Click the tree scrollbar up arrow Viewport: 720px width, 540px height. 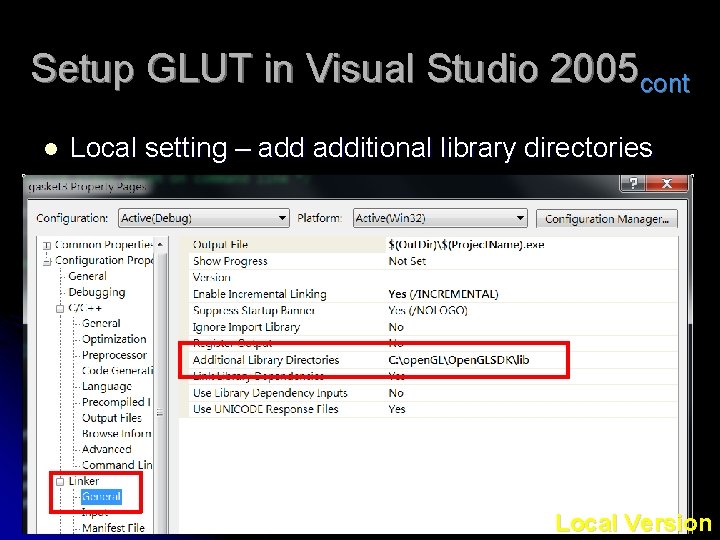(160, 245)
